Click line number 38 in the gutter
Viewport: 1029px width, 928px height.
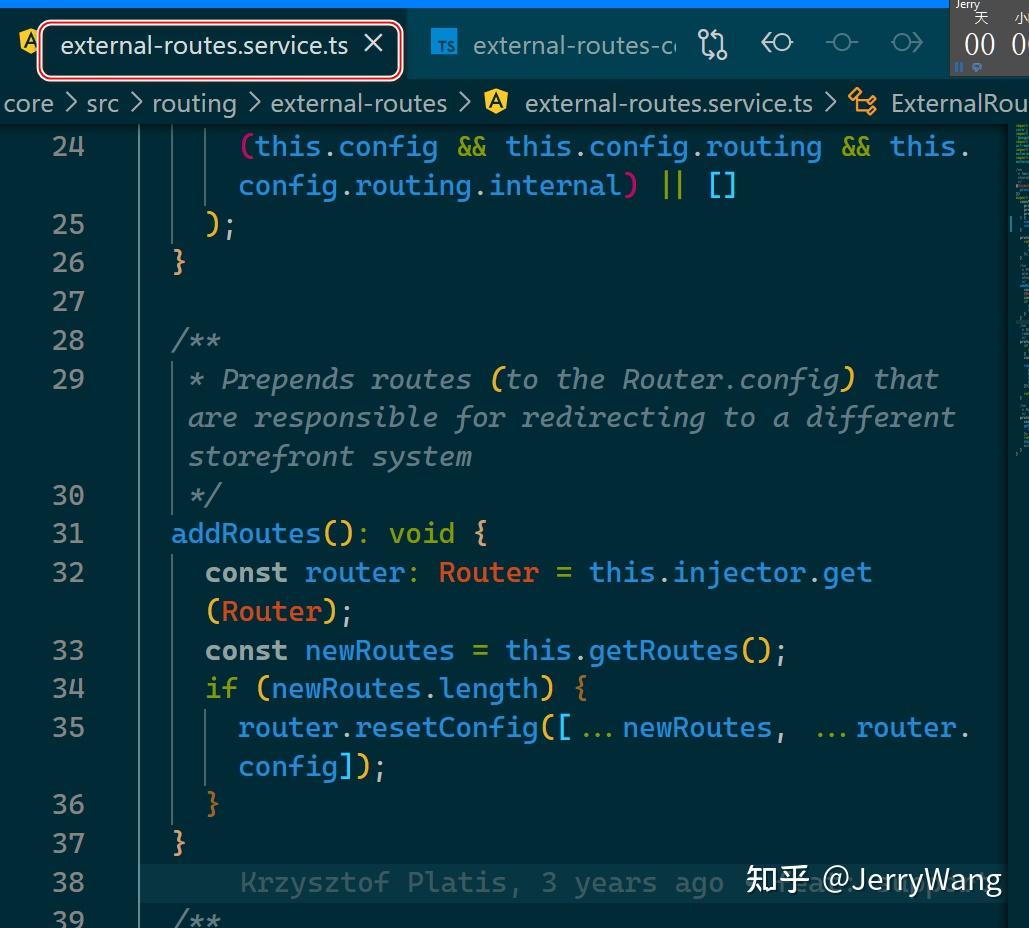68,882
